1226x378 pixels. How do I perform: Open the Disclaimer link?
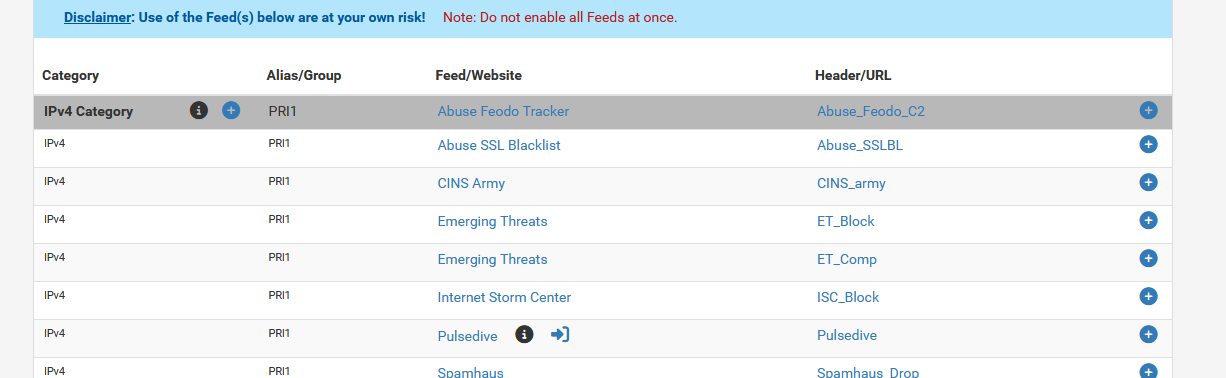point(97,17)
